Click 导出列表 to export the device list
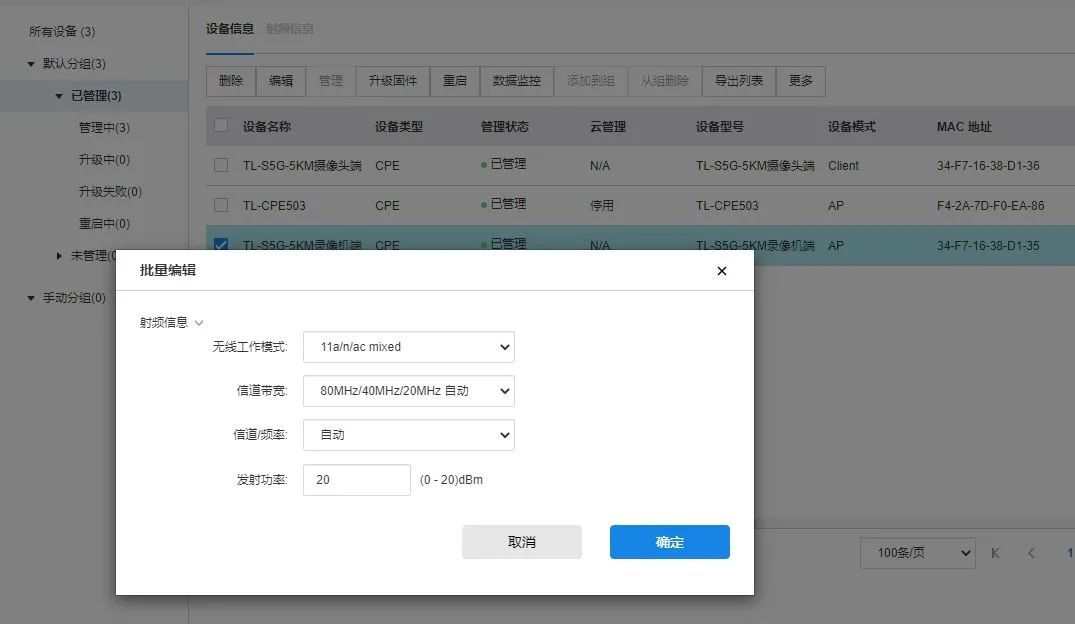The width and height of the screenshot is (1075, 624). (738, 81)
